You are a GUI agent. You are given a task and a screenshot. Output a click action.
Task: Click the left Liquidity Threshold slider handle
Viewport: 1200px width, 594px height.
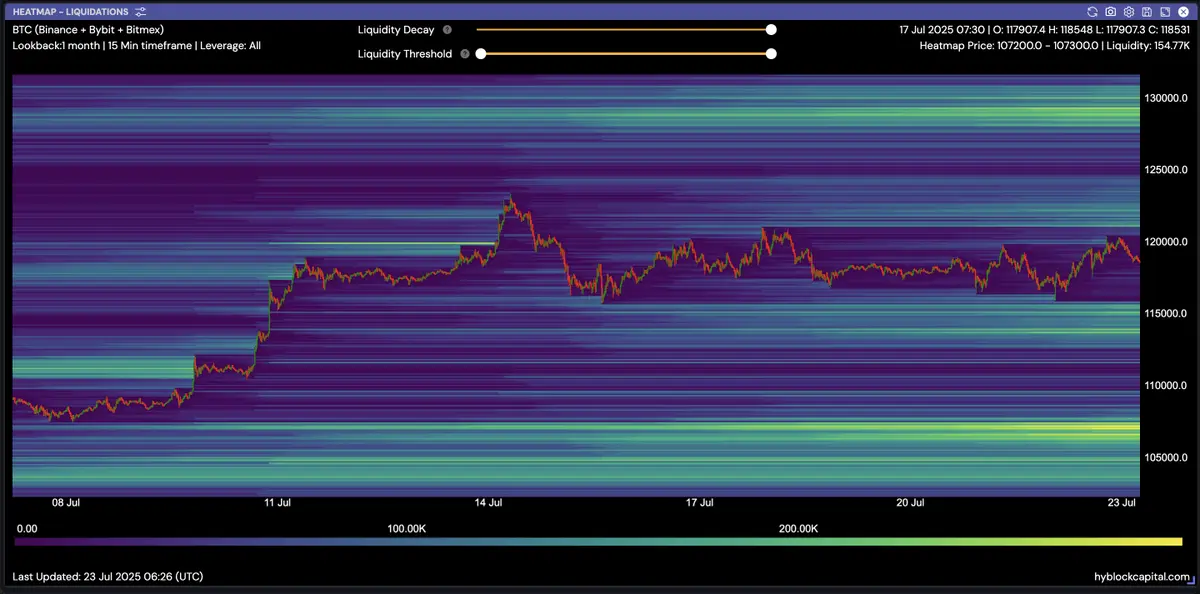480,54
